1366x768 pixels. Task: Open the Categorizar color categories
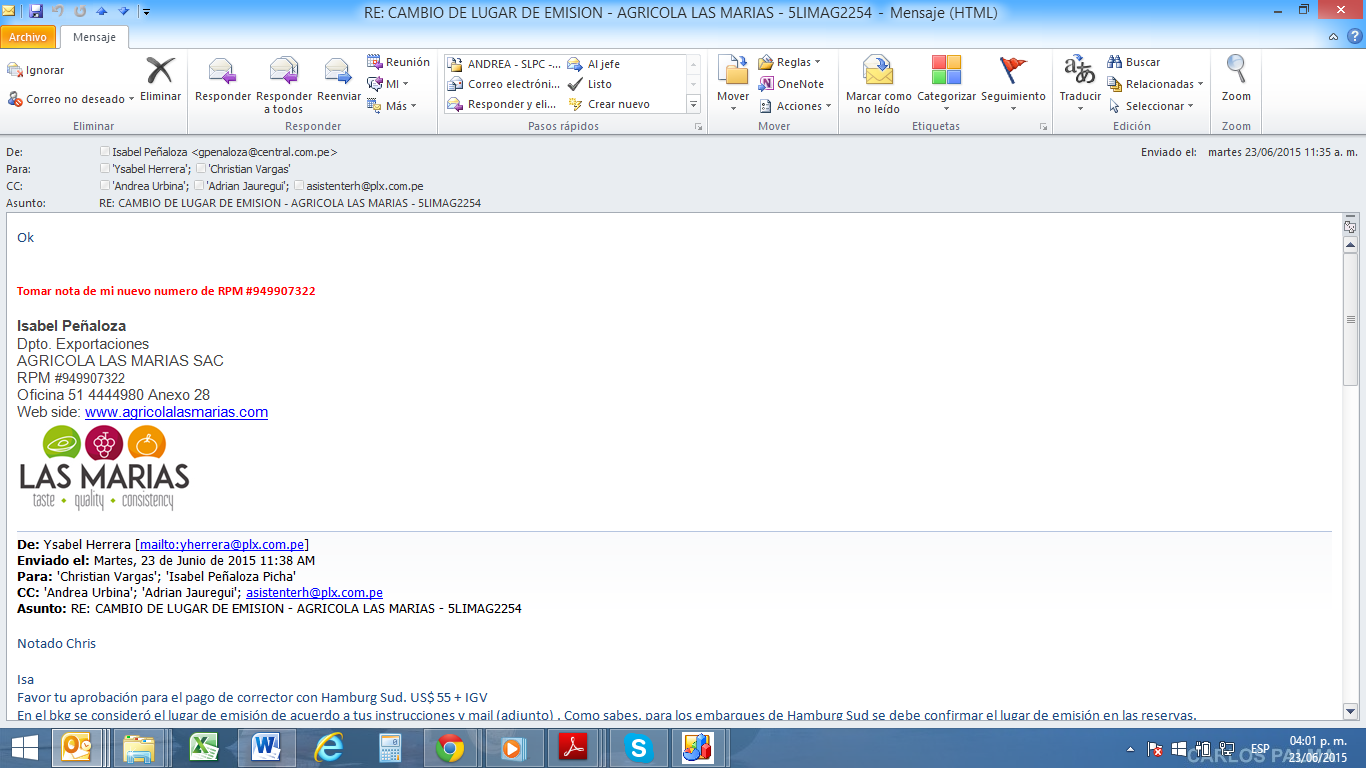946,80
